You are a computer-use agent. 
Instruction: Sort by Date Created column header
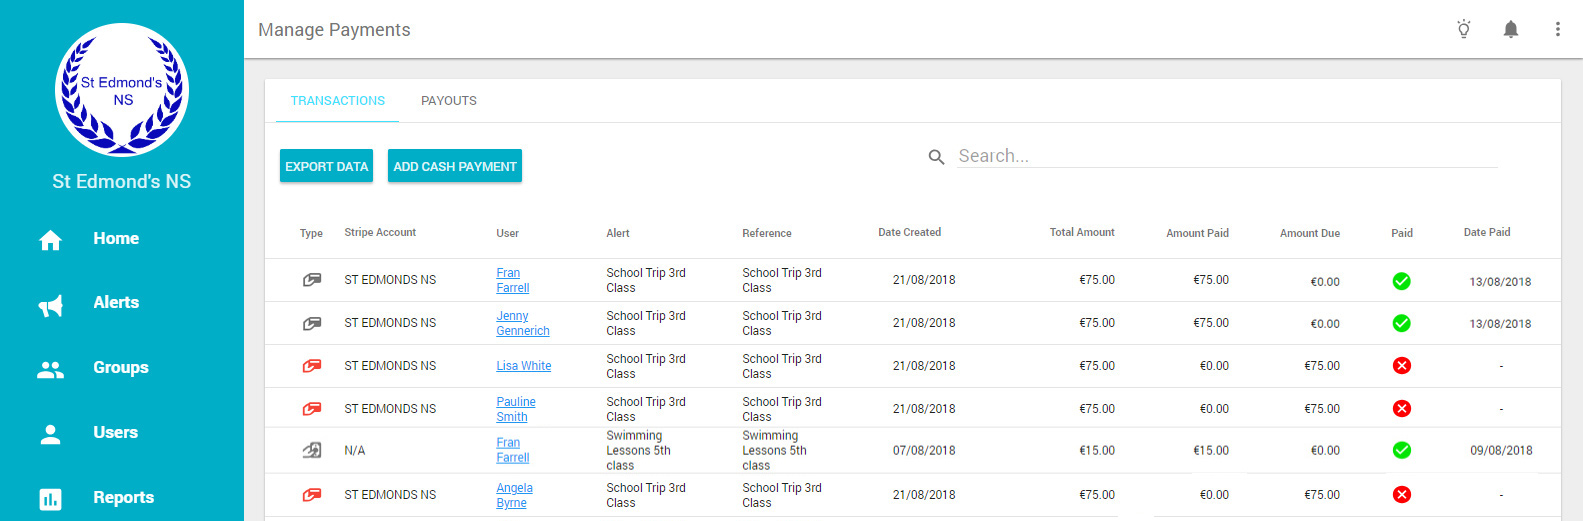[909, 232]
